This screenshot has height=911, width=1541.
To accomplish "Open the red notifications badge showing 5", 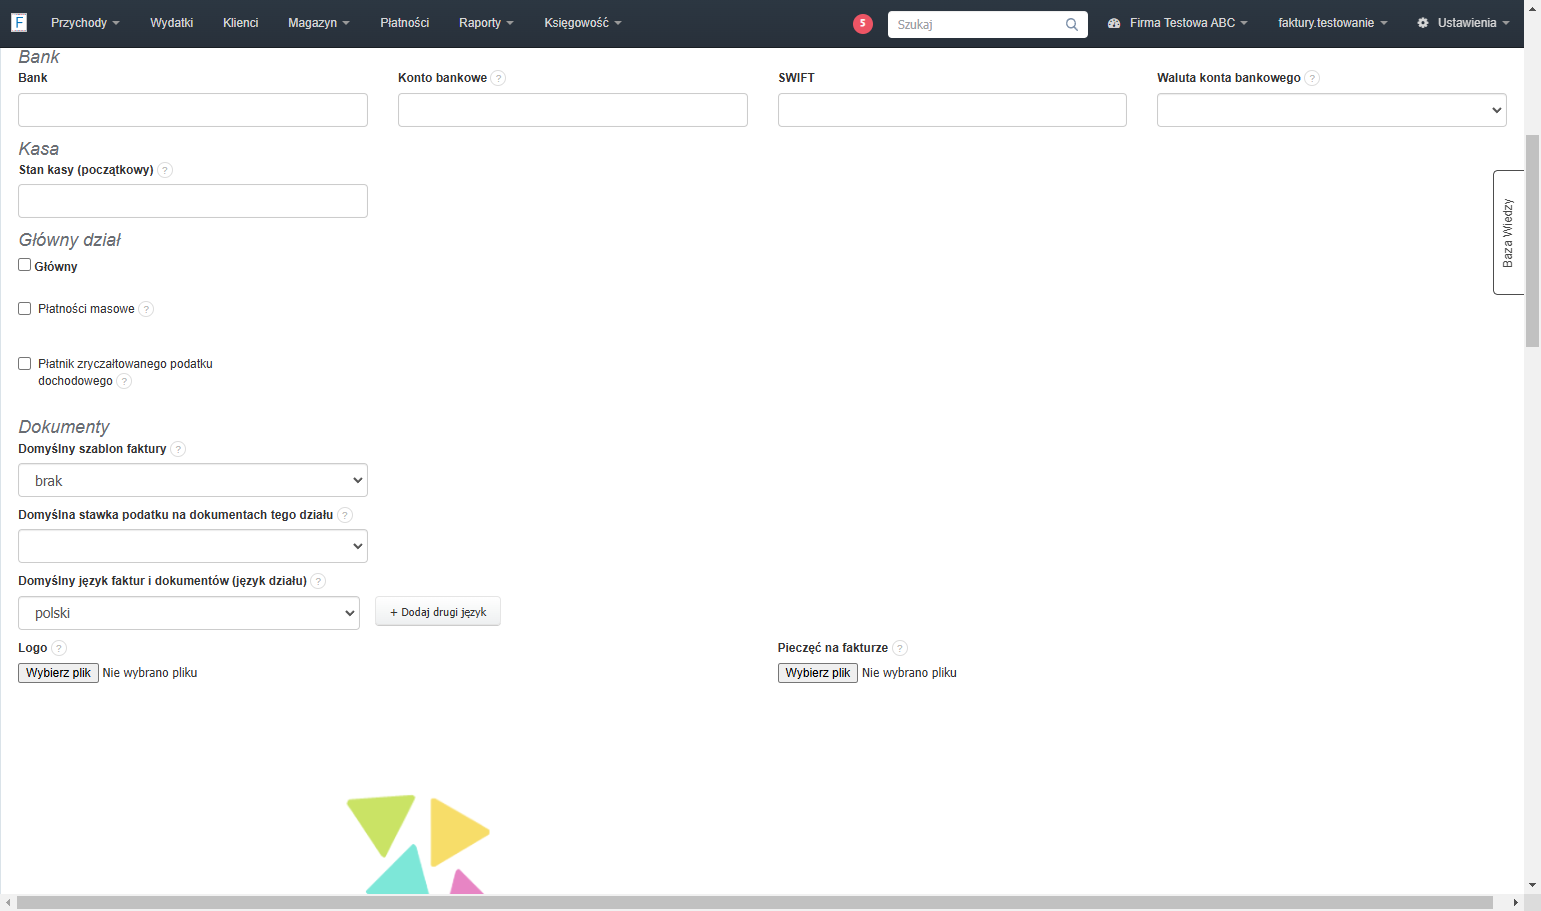I will point(863,24).
